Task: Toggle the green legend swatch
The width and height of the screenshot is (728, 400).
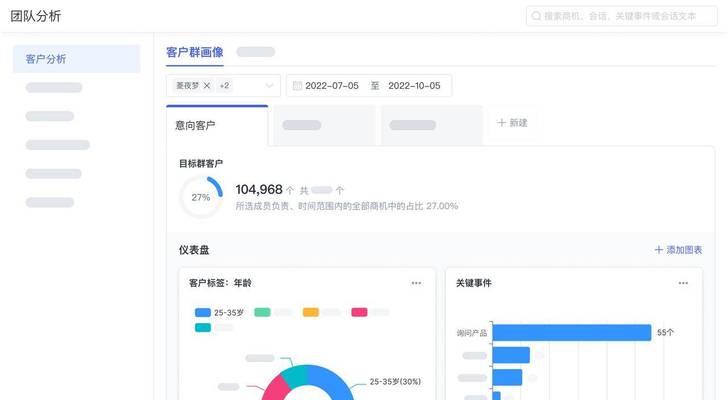Action: (x=262, y=312)
